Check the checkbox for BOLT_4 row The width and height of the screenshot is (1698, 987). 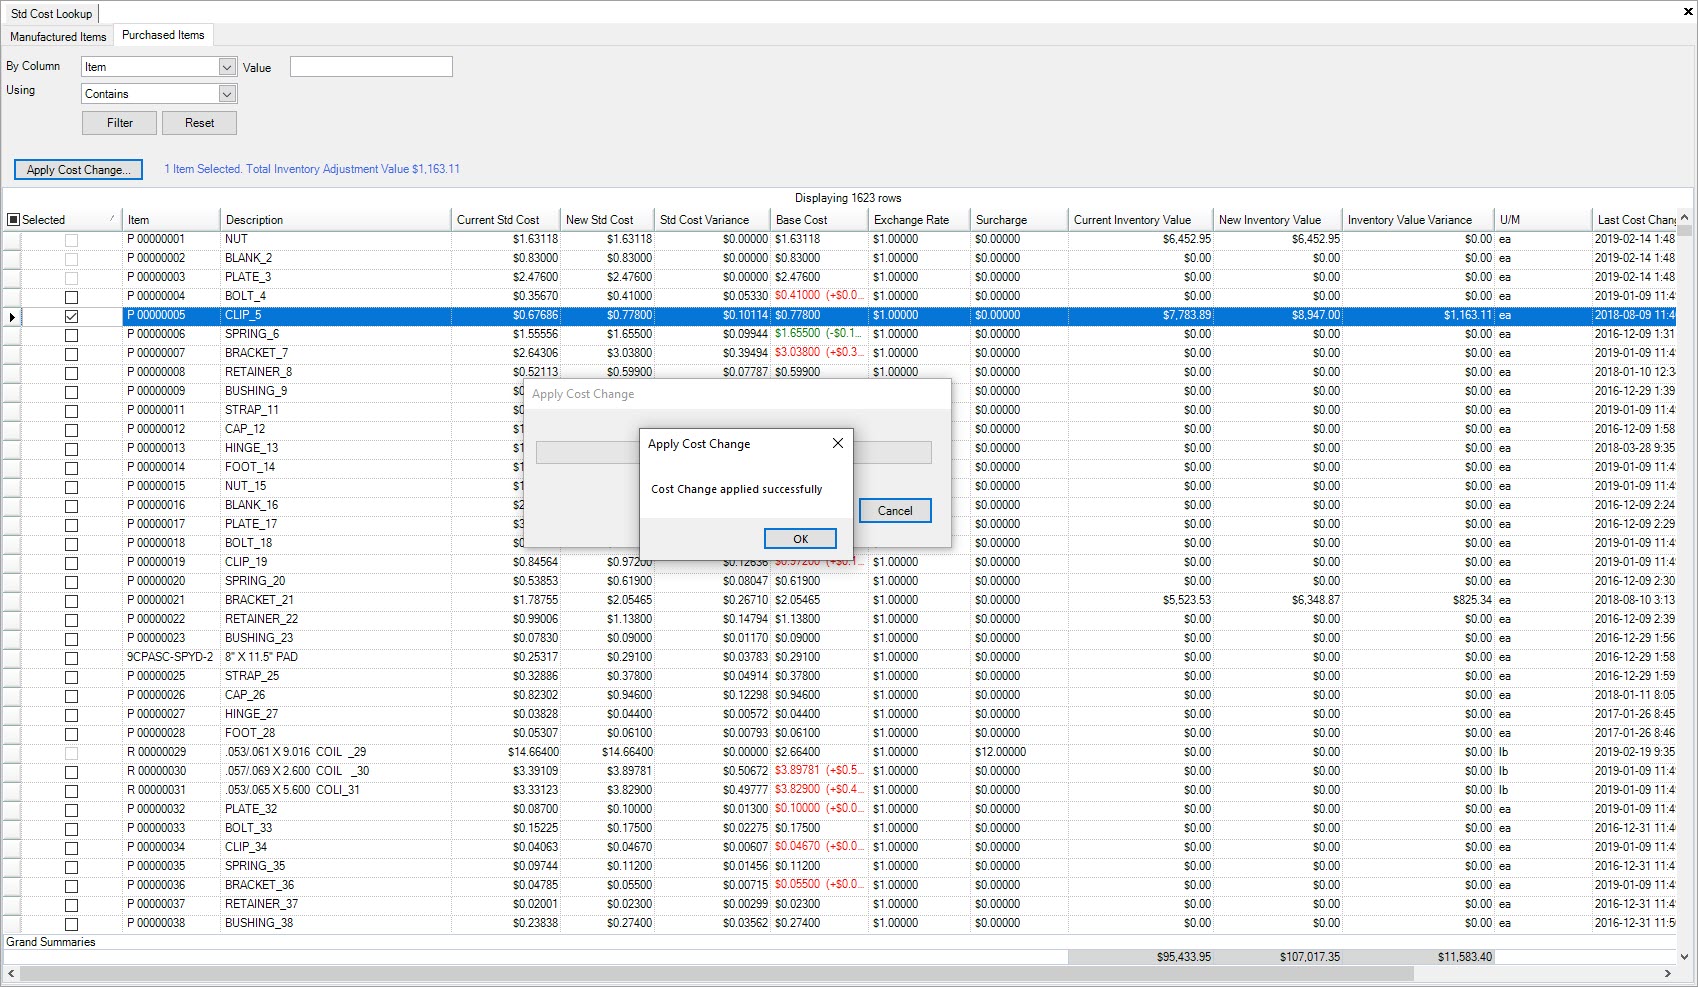click(71, 297)
